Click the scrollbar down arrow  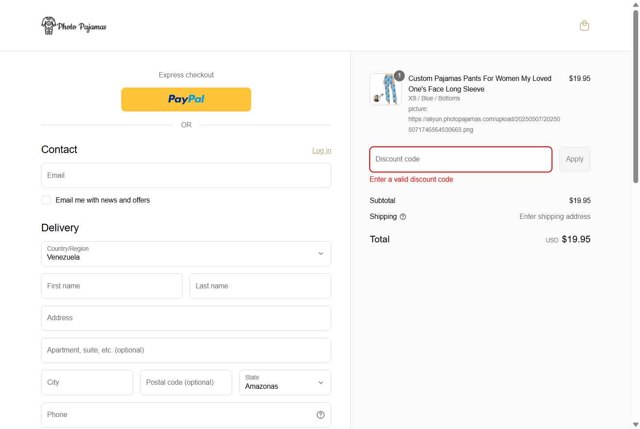[x=636, y=425]
